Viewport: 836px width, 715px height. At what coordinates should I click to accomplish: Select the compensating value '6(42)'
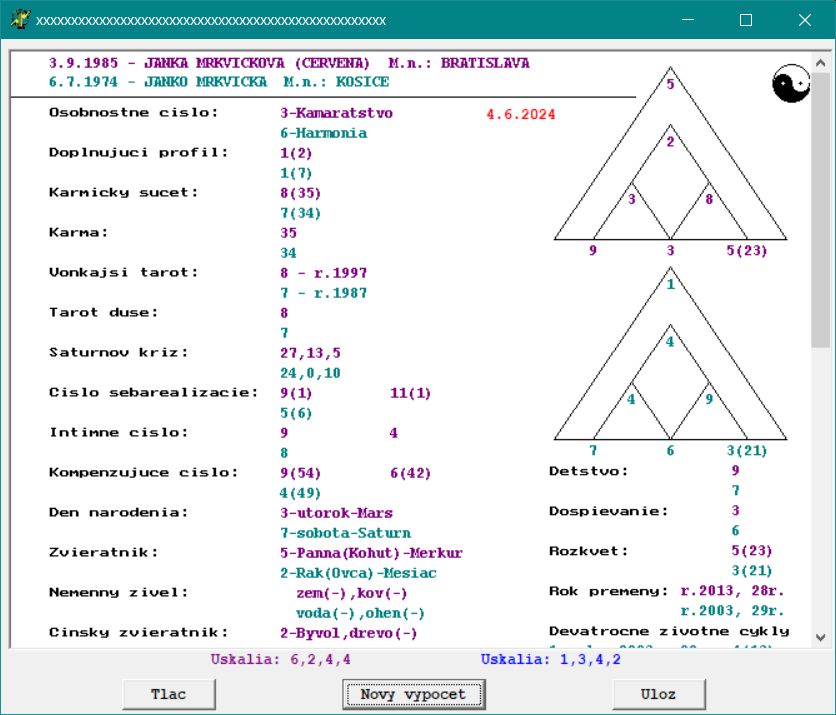[x=410, y=473]
